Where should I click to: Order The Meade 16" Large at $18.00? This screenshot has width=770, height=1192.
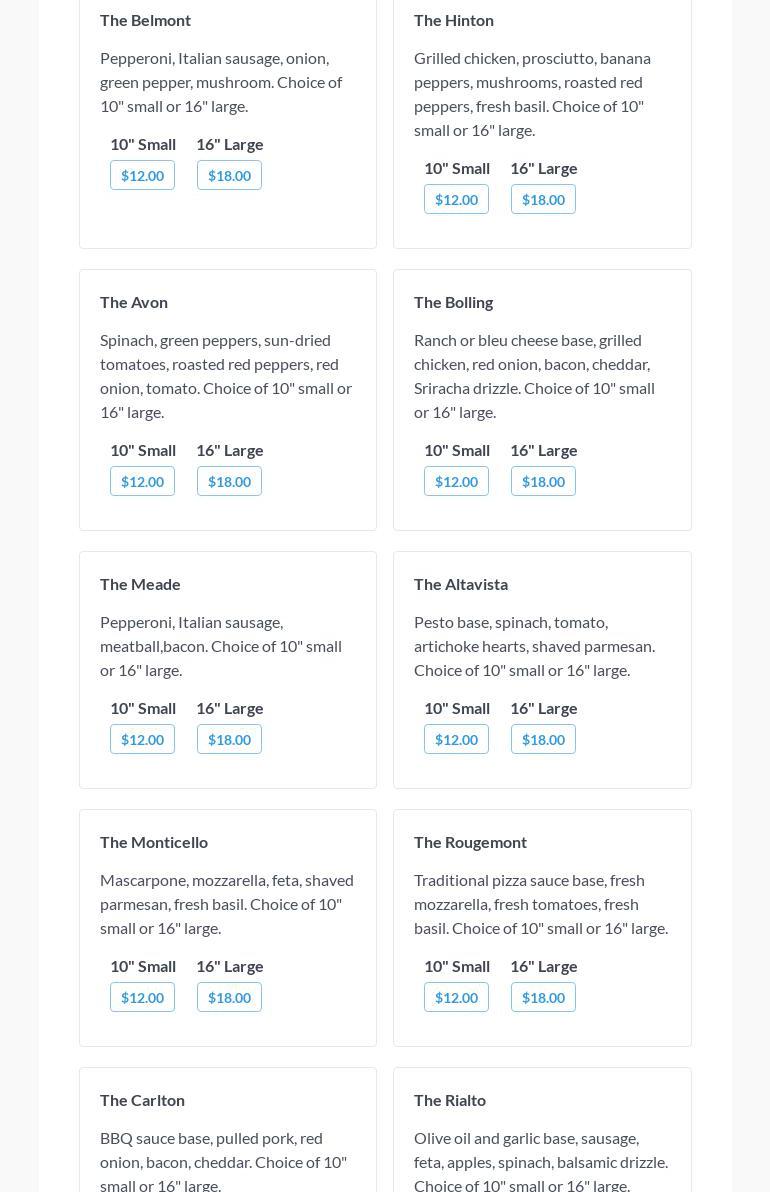point(229,740)
